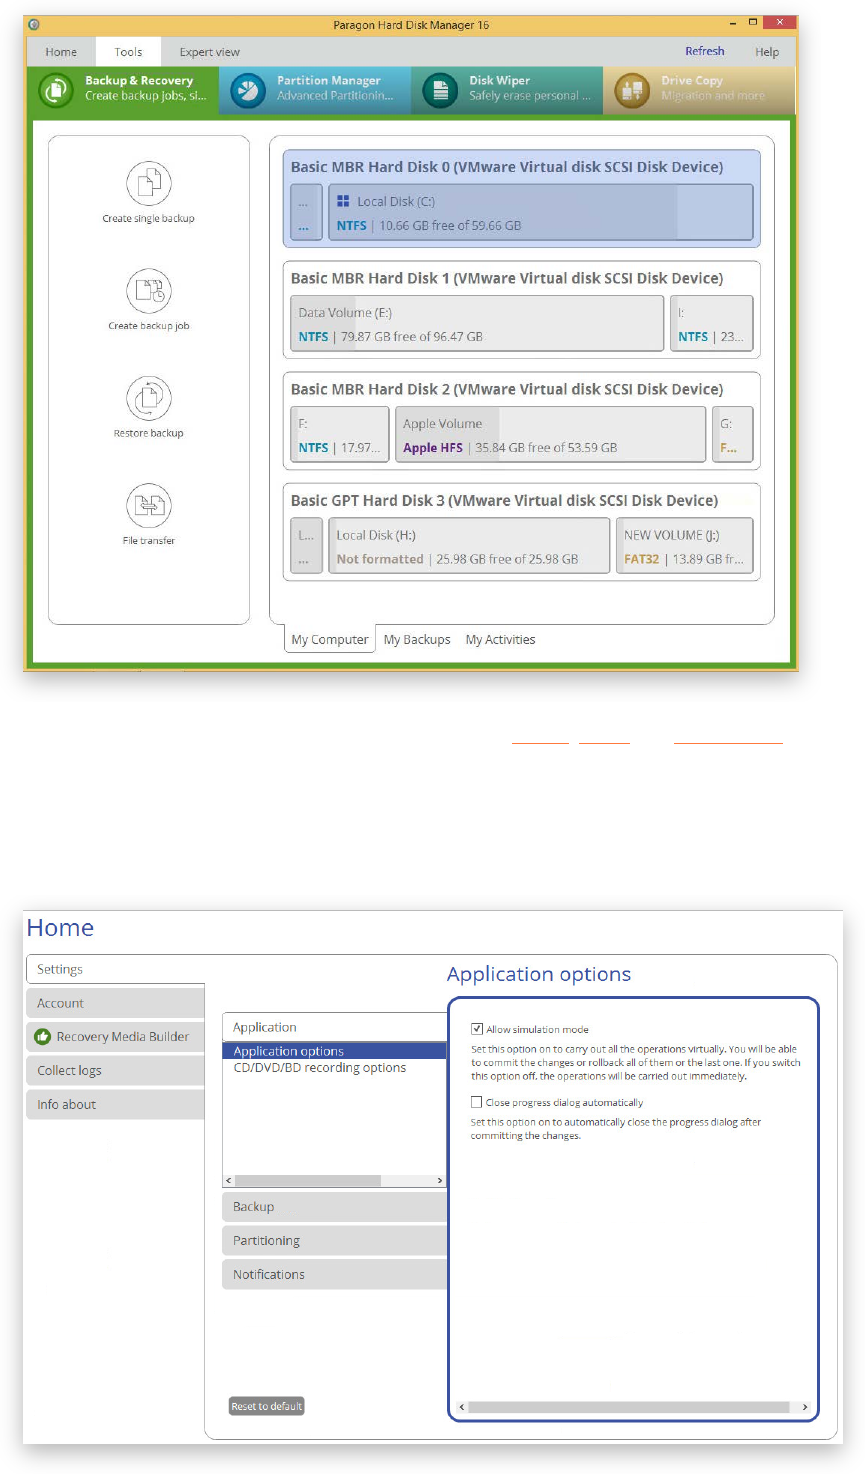Click the Disk Wiper document icon
Viewport: 865px width, 1474px height.
[x=439, y=90]
